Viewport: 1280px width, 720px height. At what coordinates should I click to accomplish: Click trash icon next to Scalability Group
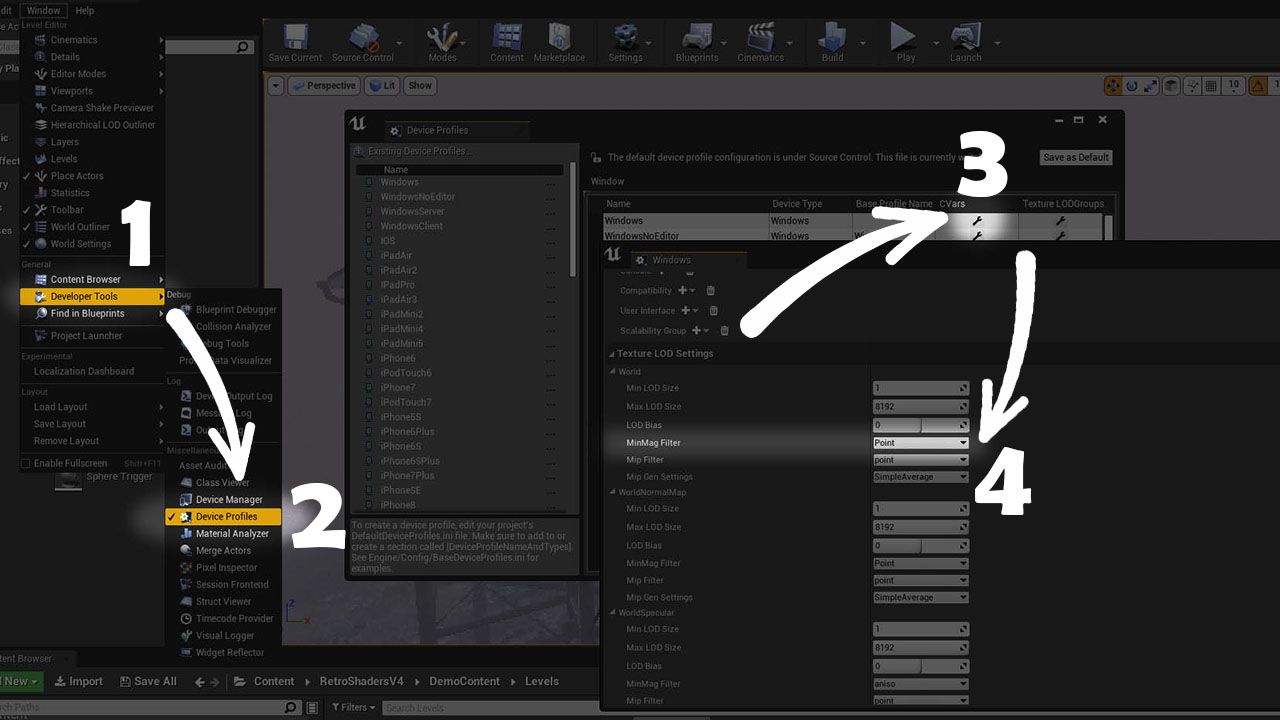coord(724,330)
